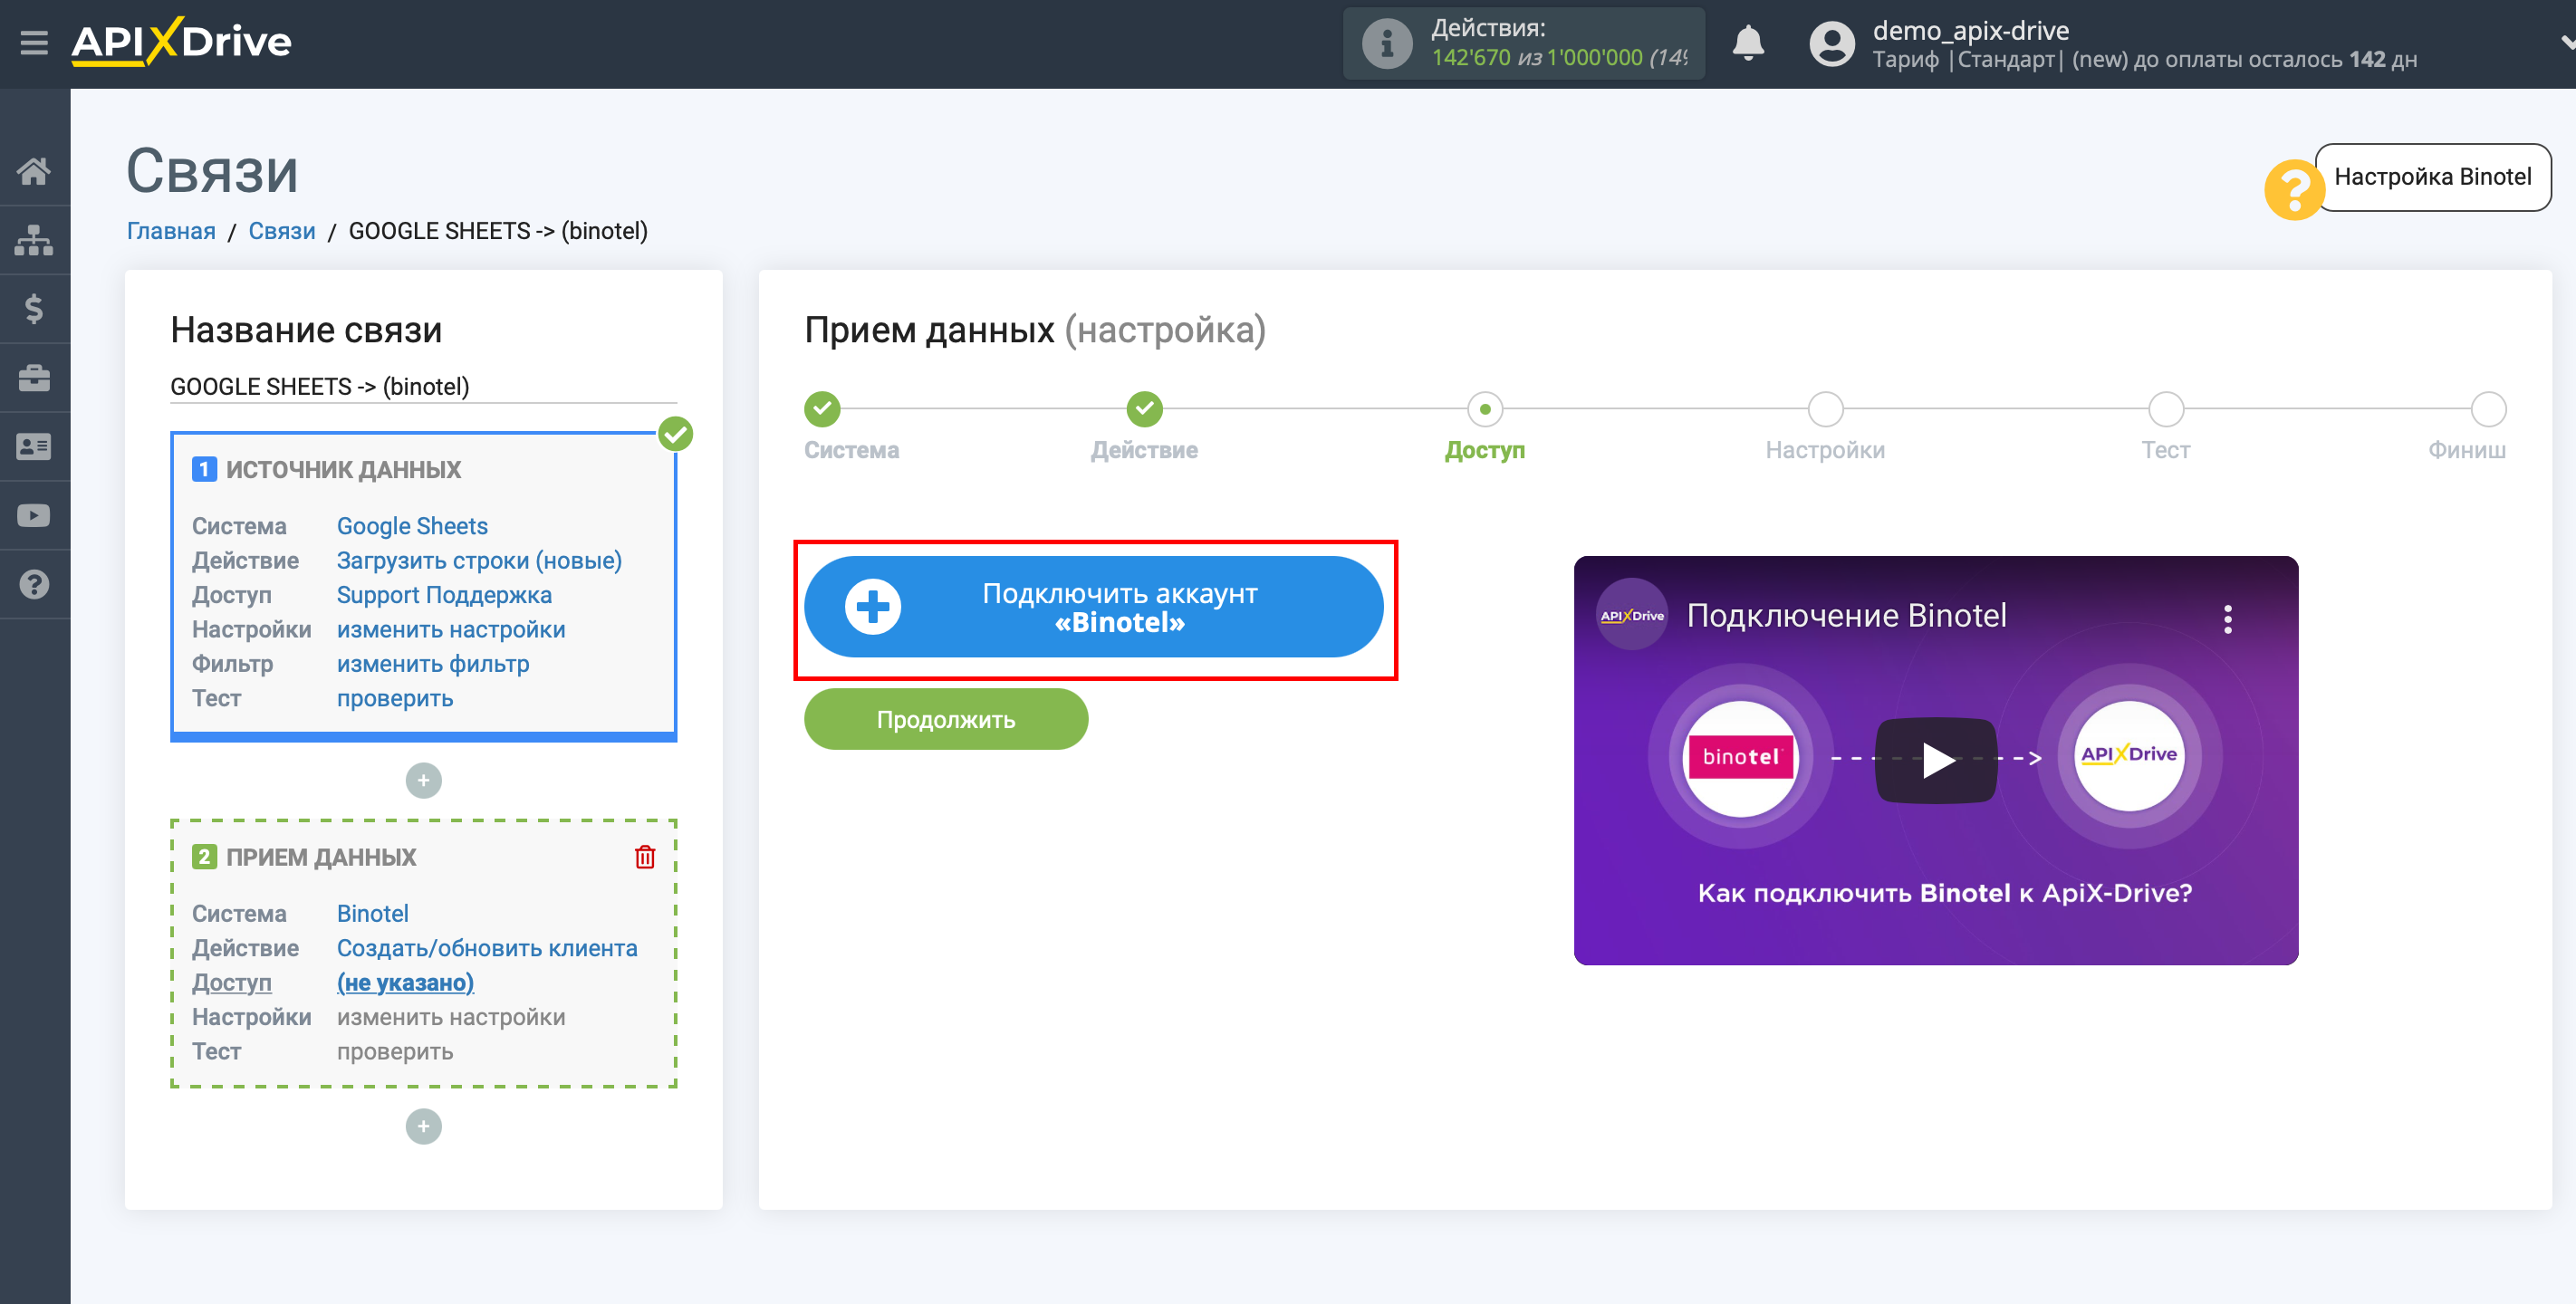Viewport: 2576px width, 1304px height.
Task: Open the contact card sidebar icon
Action: click(x=34, y=447)
